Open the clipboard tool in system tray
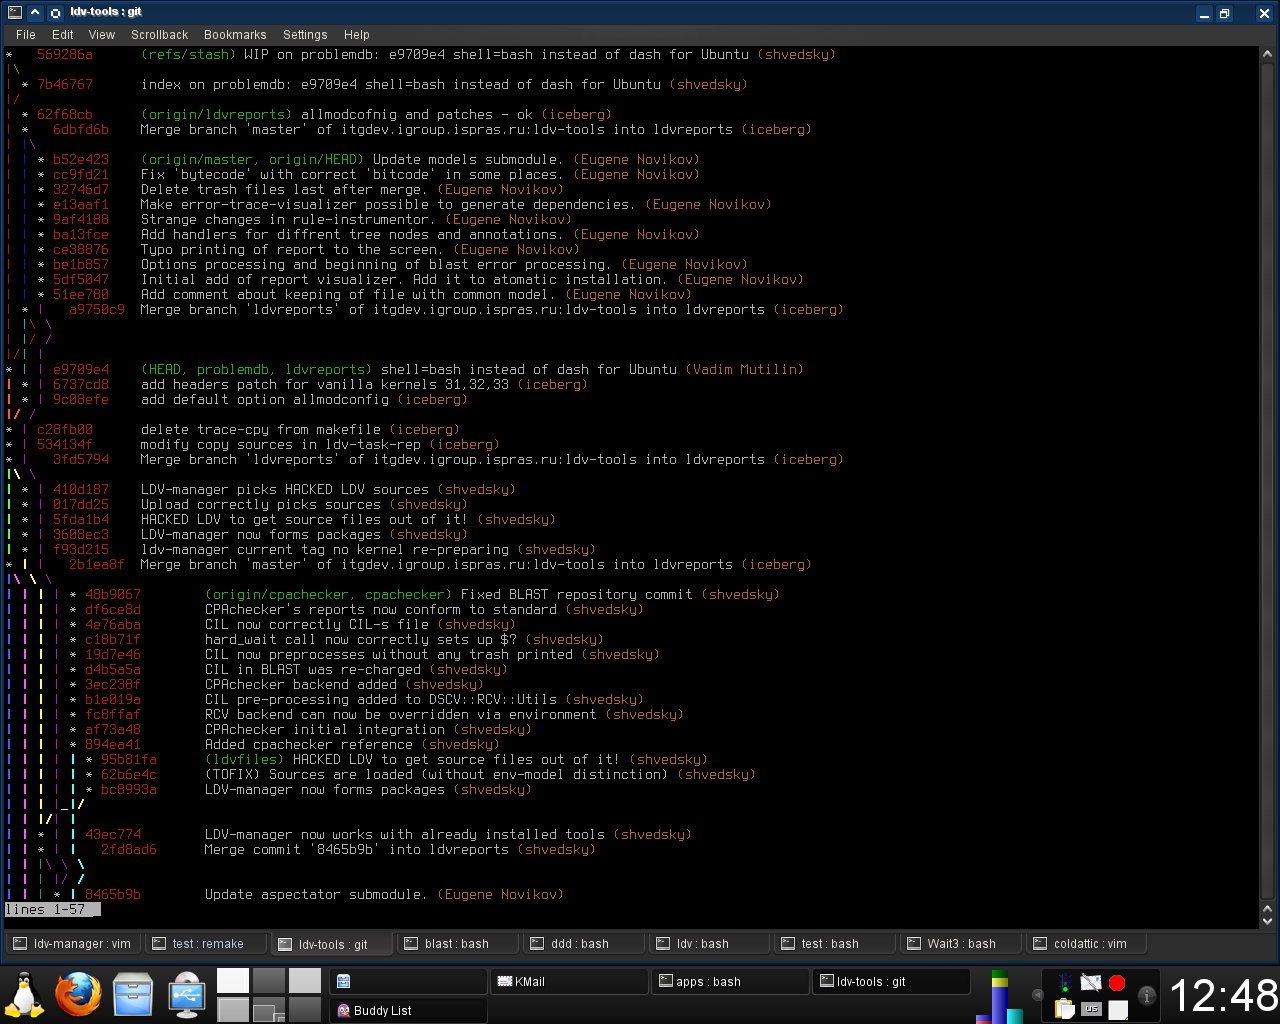The width and height of the screenshot is (1280, 1024). pyautogui.click(x=1065, y=1009)
